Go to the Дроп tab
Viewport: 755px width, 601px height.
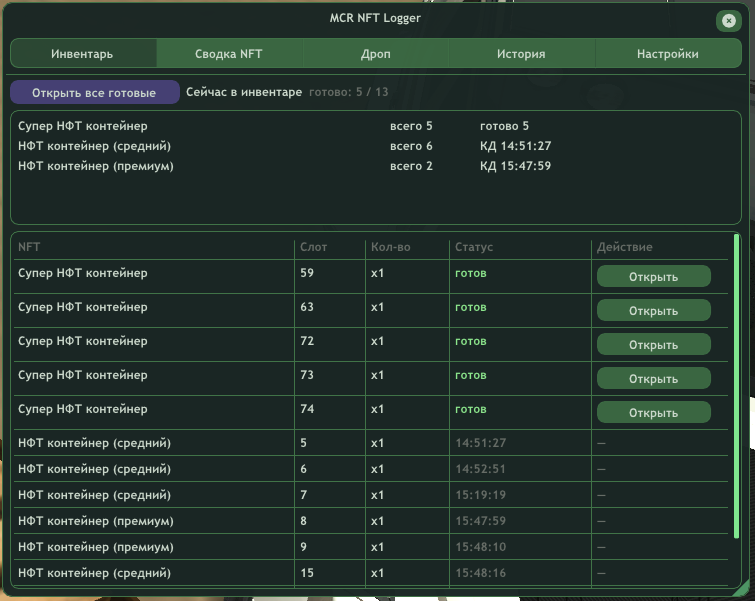click(x=376, y=53)
